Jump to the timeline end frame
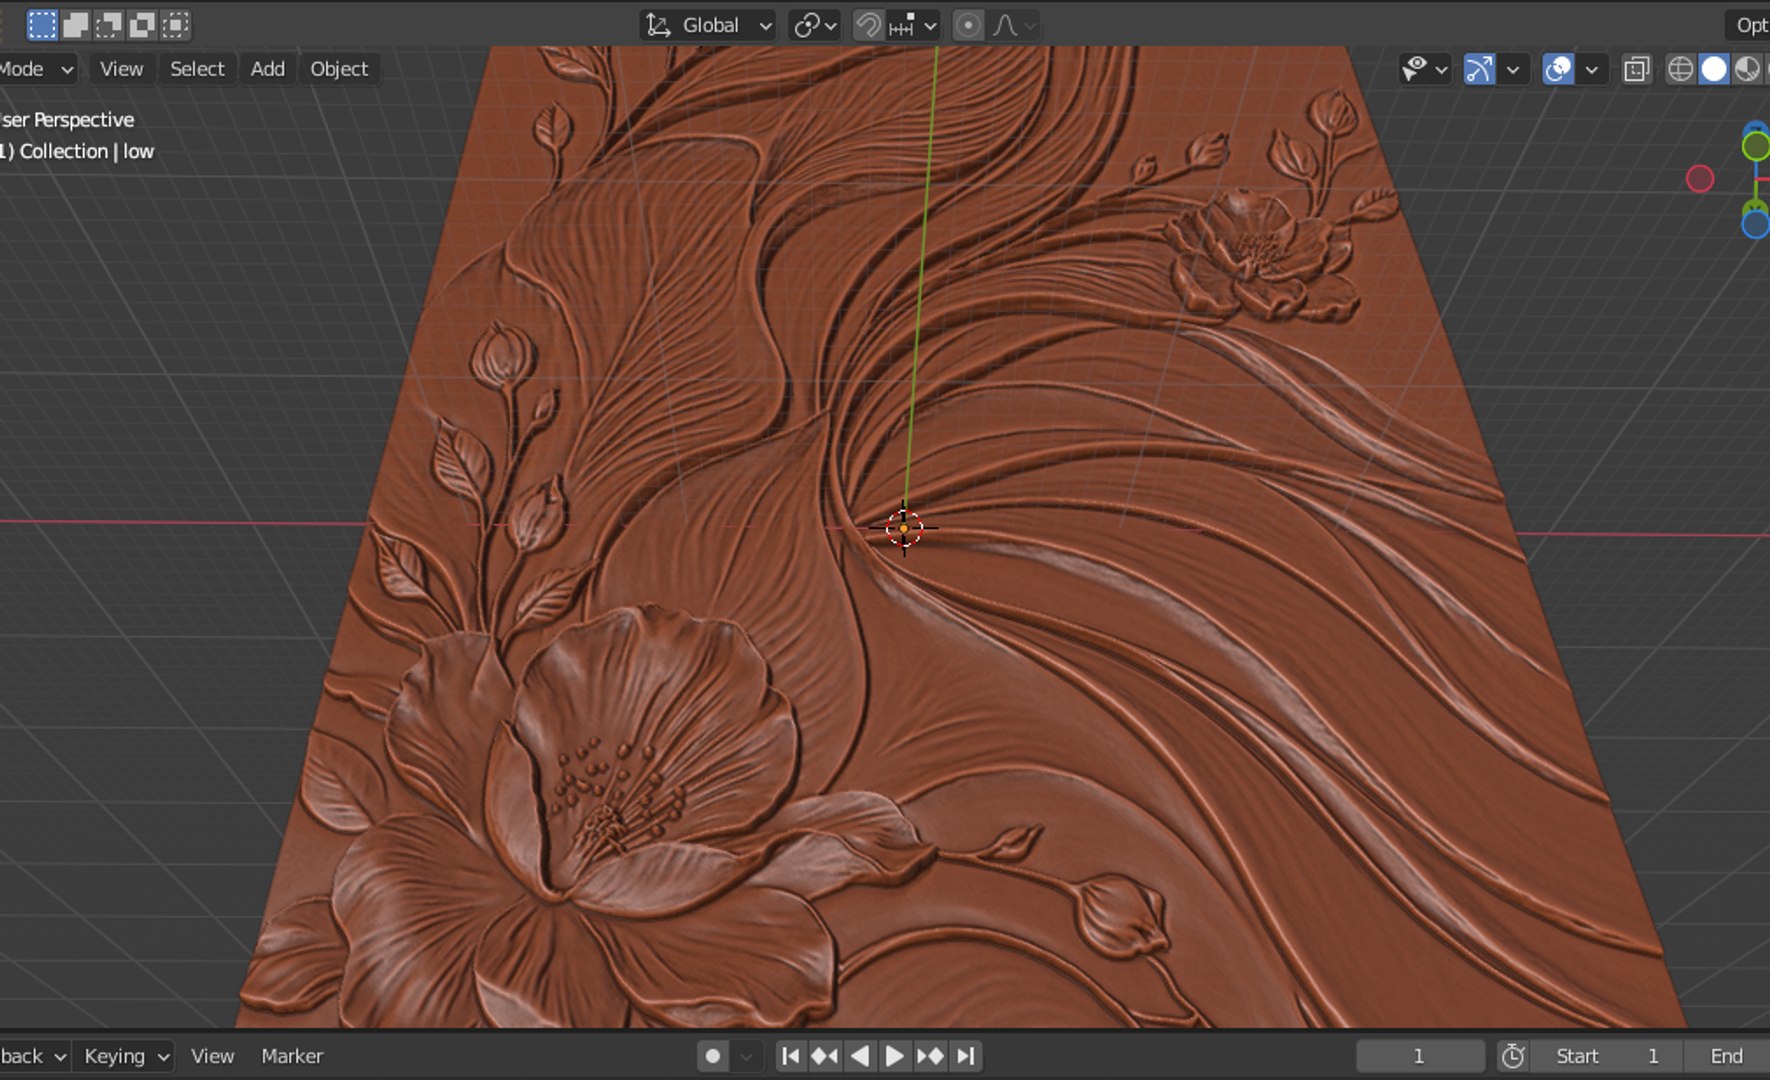Image resolution: width=1770 pixels, height=1080 pixels. click(x=965, y=1056)
